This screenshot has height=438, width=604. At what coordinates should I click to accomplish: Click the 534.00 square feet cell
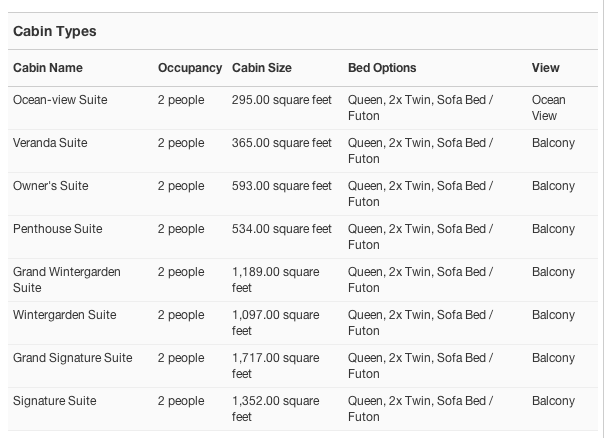click(x=282, y=229)
